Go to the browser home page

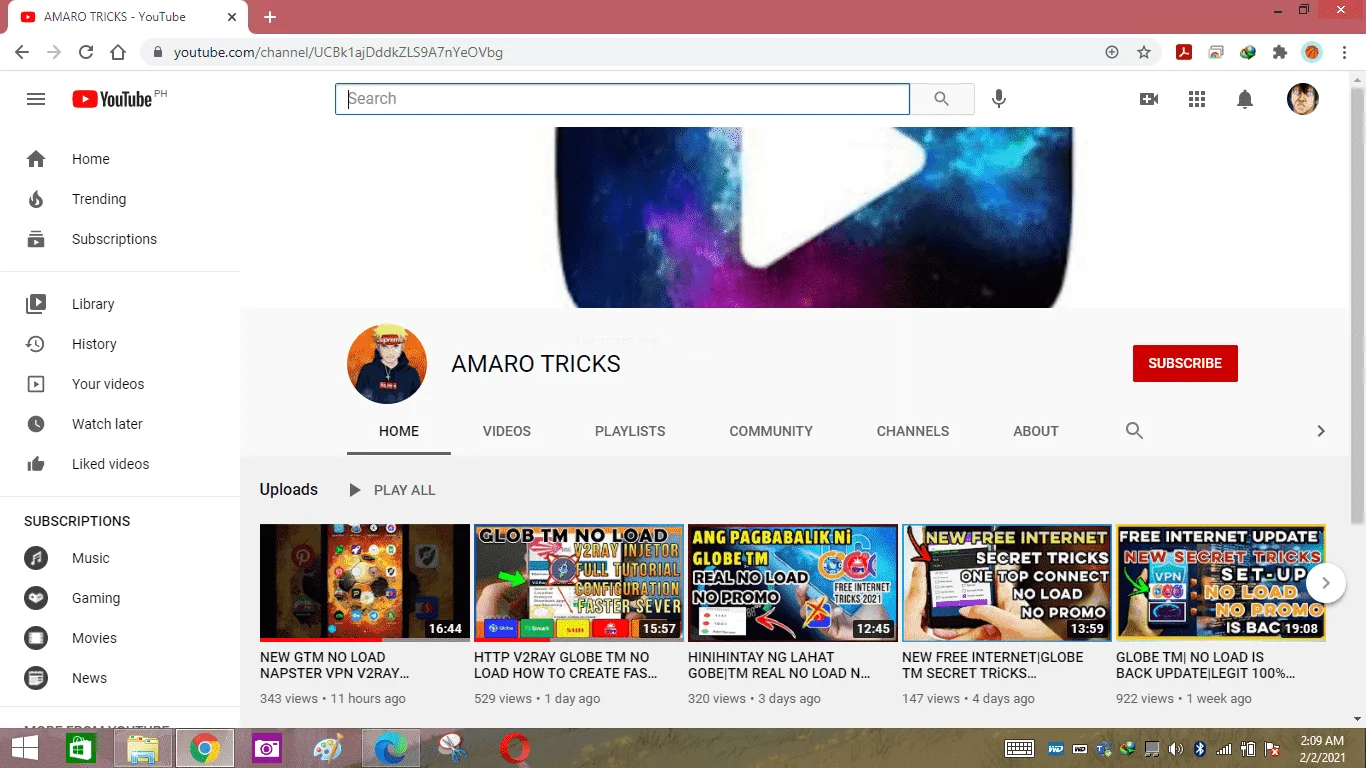pyautogui.click(x=118, y=52)
